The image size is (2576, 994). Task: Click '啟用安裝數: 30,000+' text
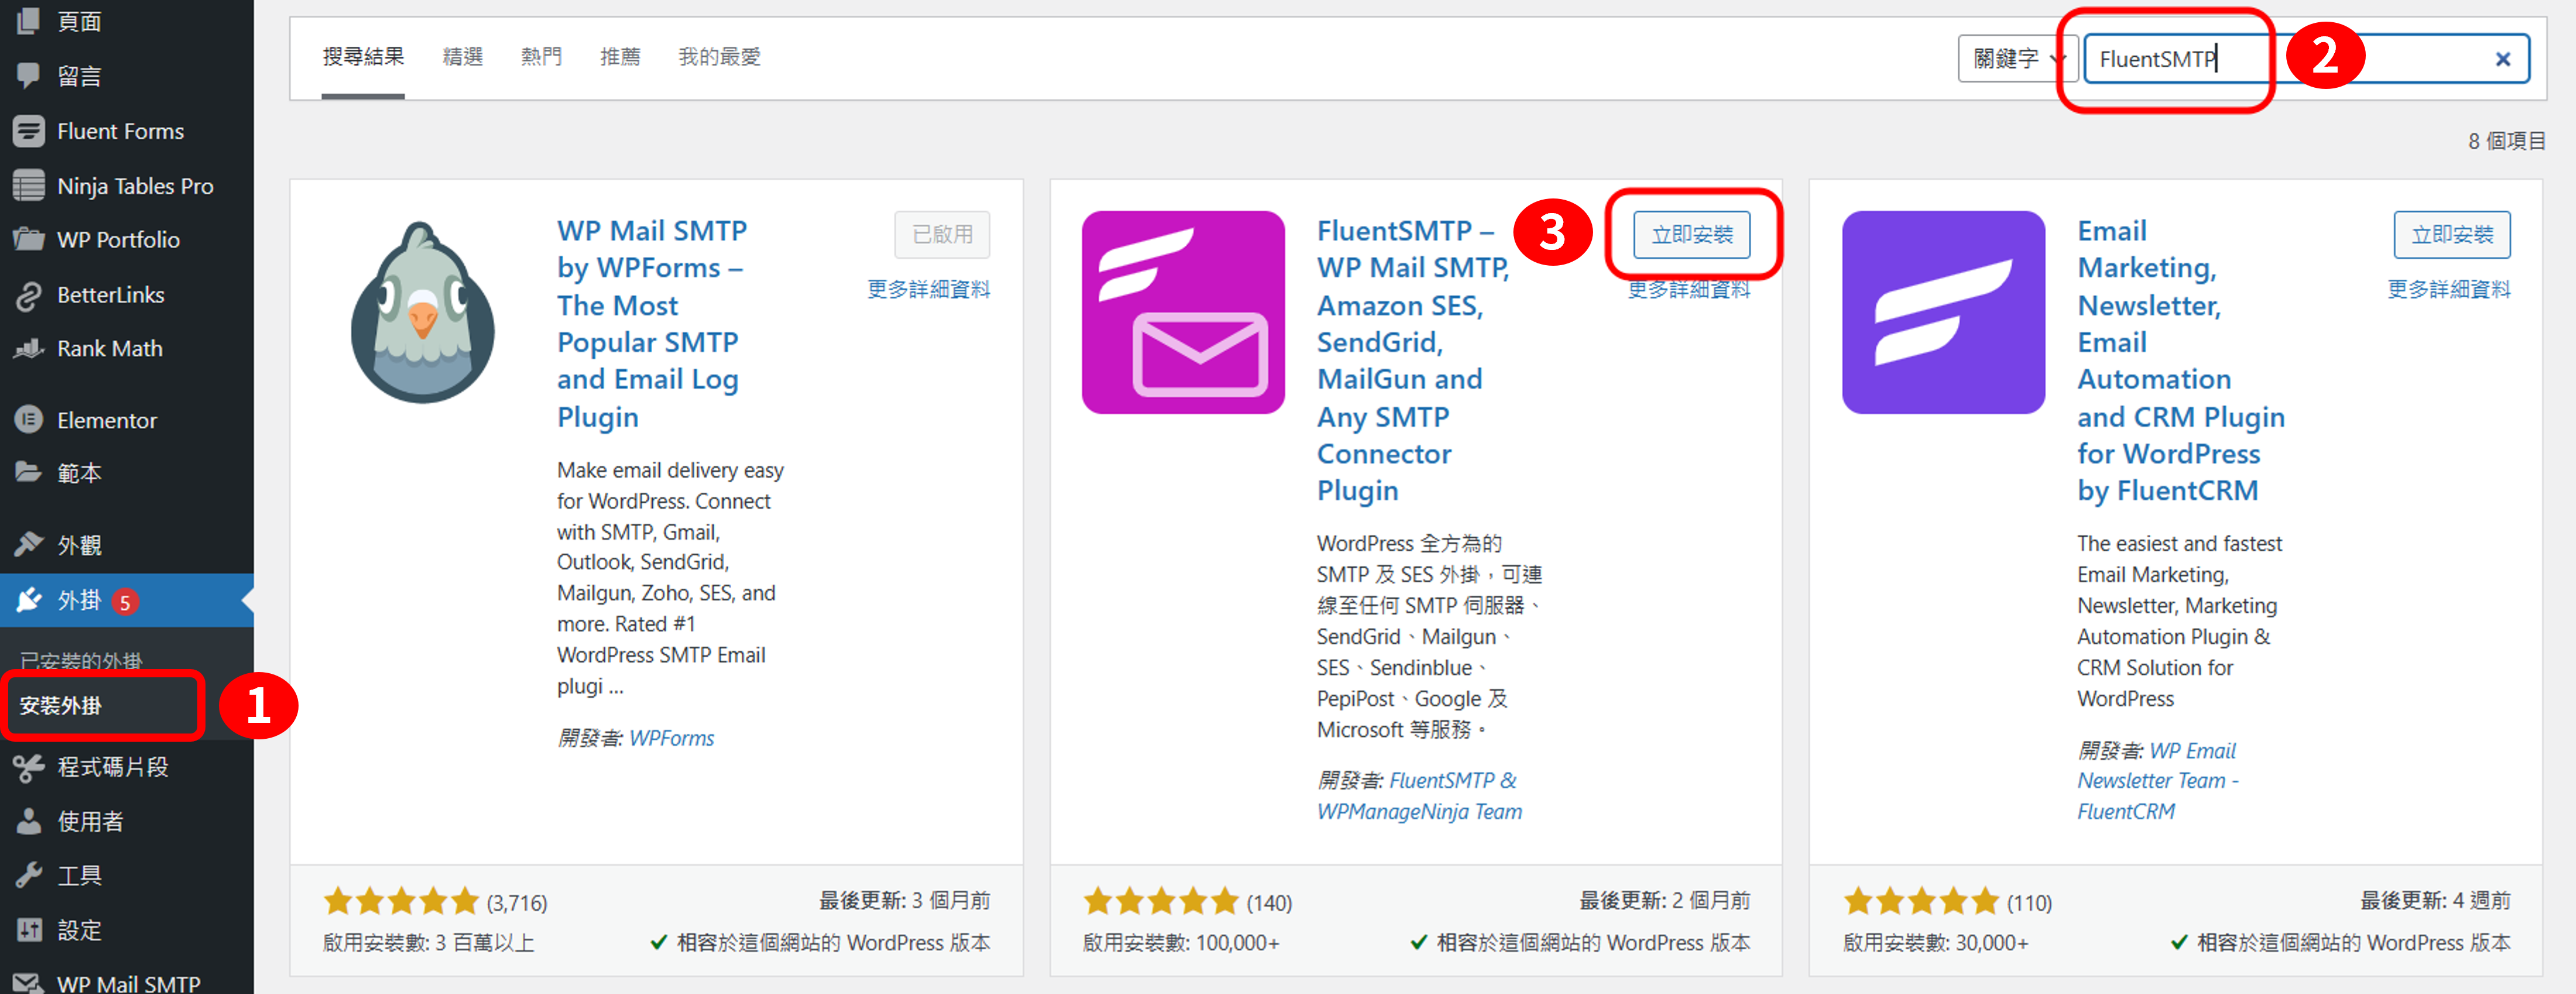pyautogui.click(x=1935, y=943)
